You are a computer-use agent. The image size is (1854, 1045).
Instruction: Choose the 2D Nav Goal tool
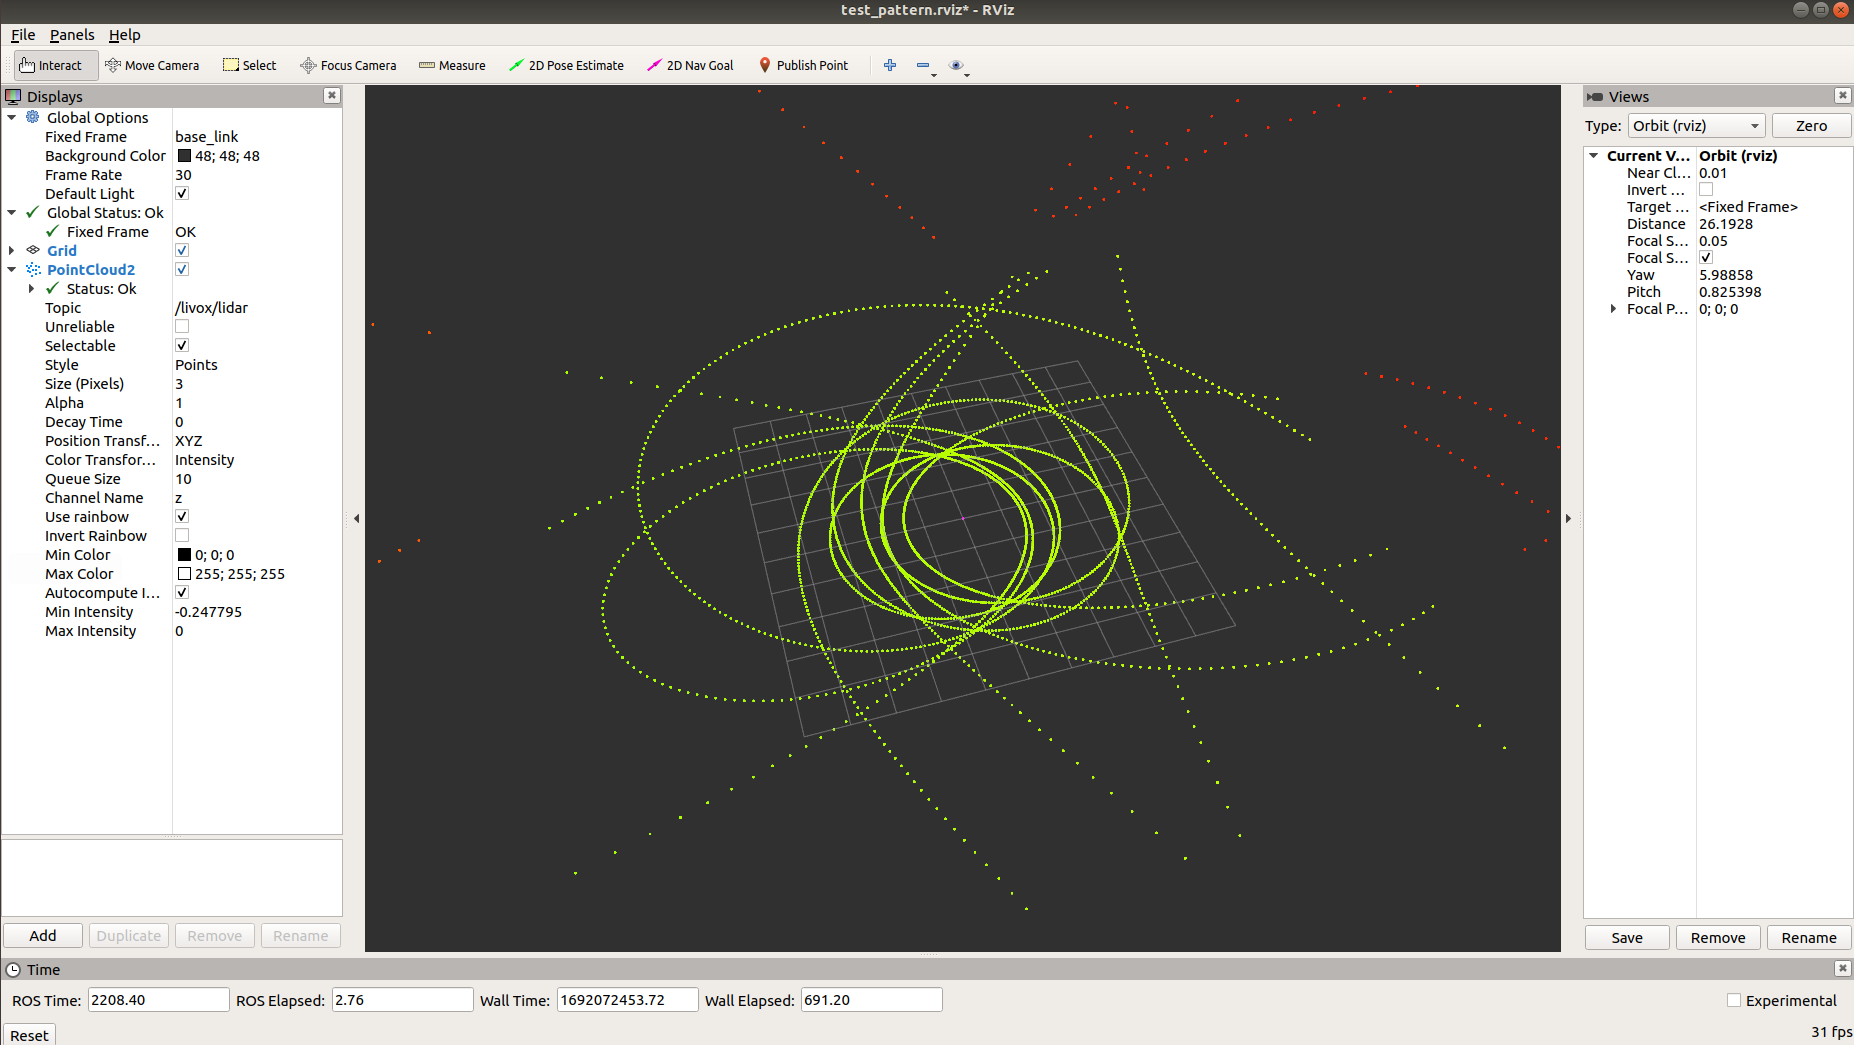pos(690,65)
